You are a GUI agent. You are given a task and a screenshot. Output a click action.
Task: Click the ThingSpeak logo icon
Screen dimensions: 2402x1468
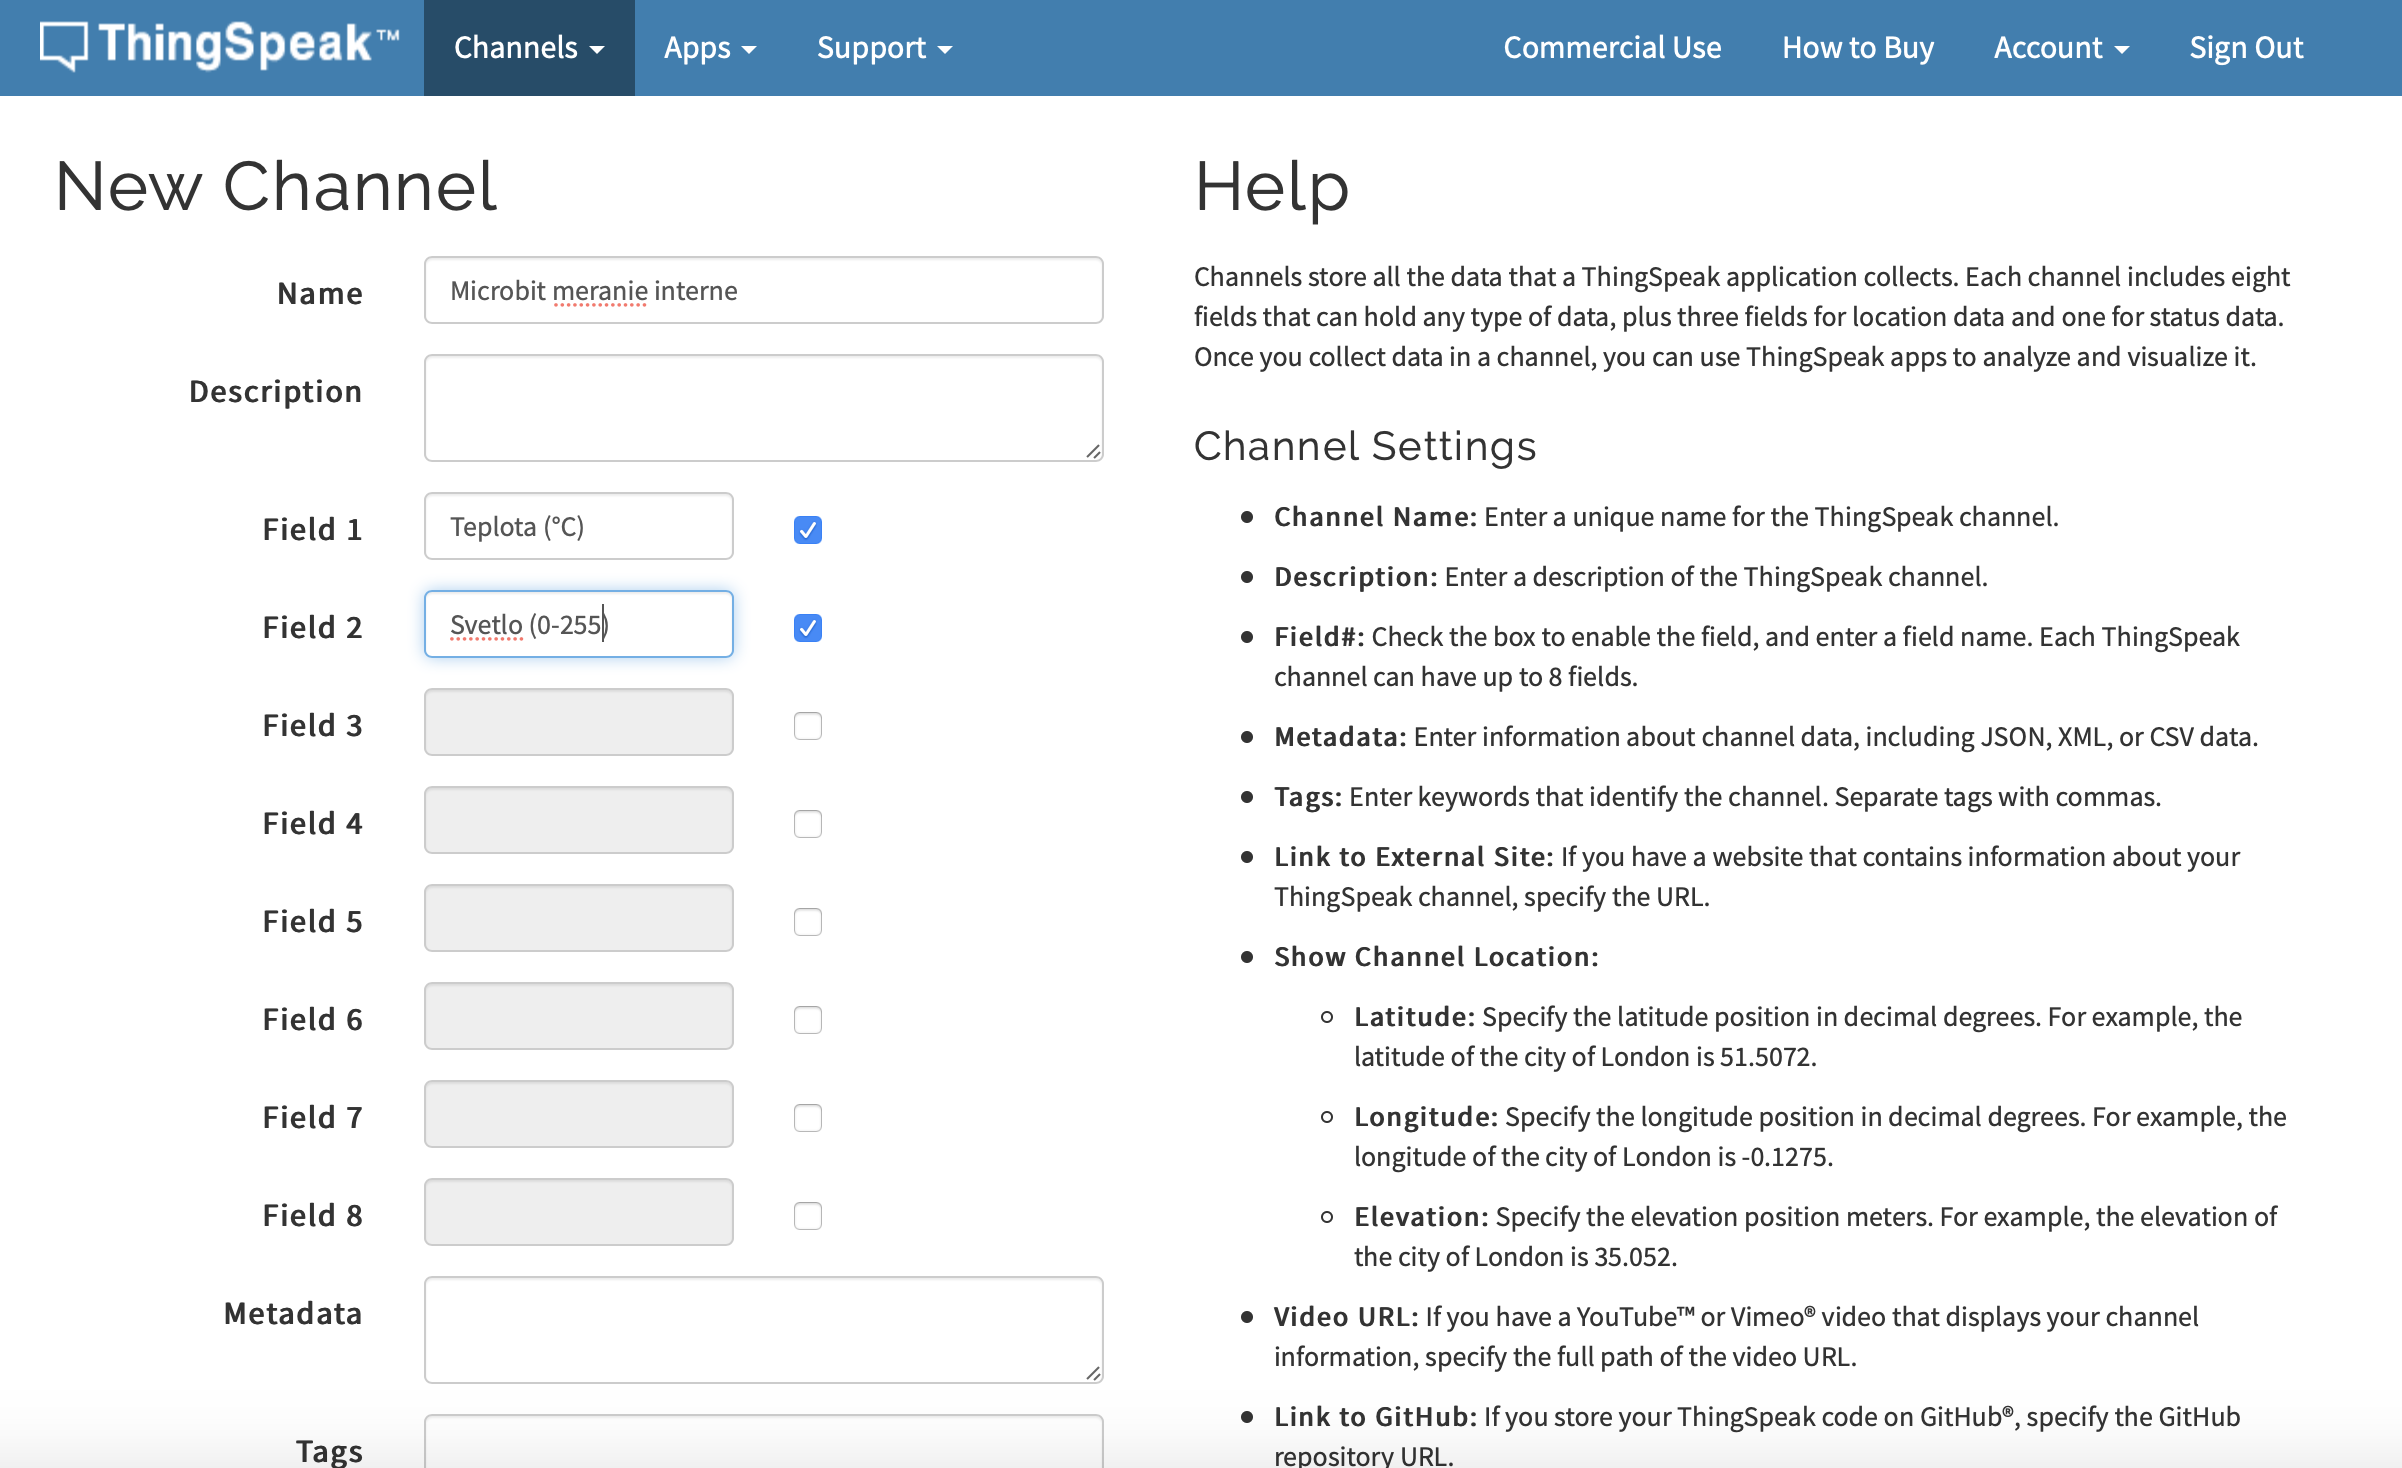pos(63,45)
